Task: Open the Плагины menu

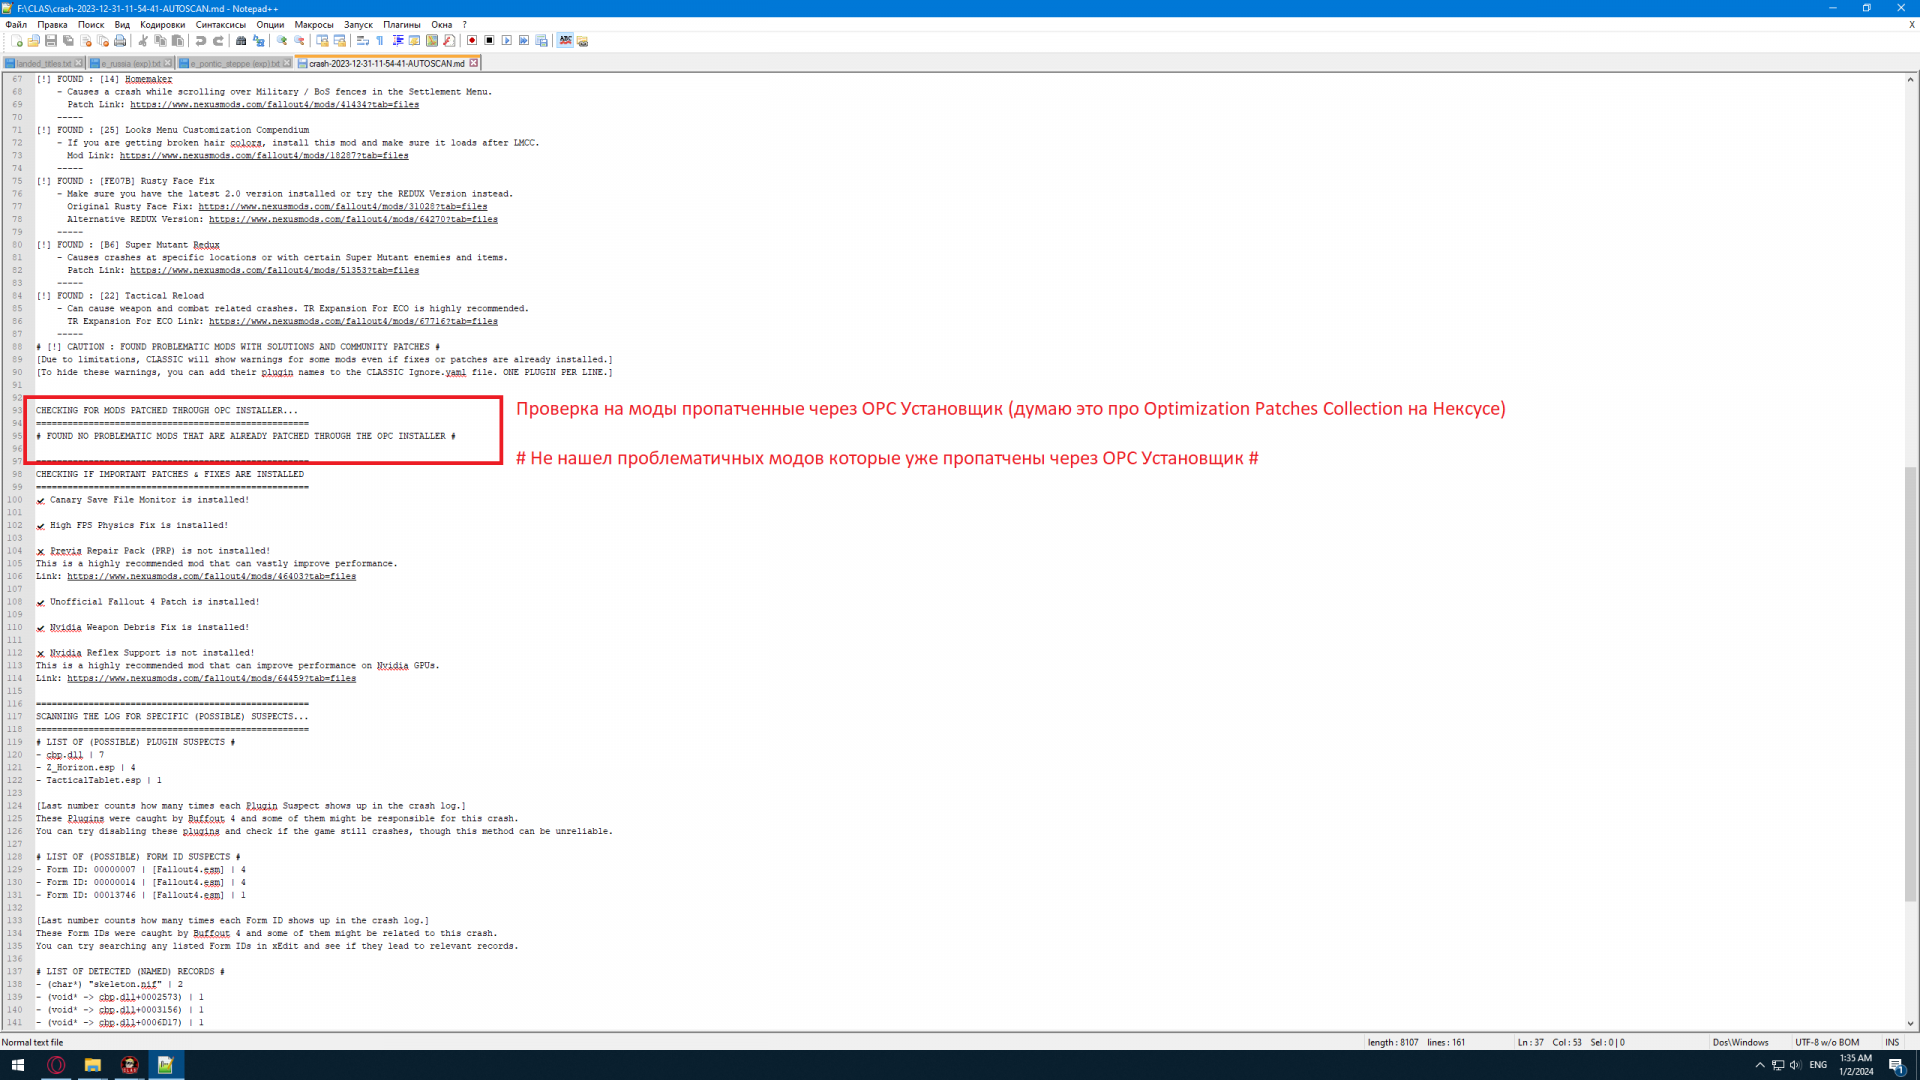Action: click(x=401, y=25)
